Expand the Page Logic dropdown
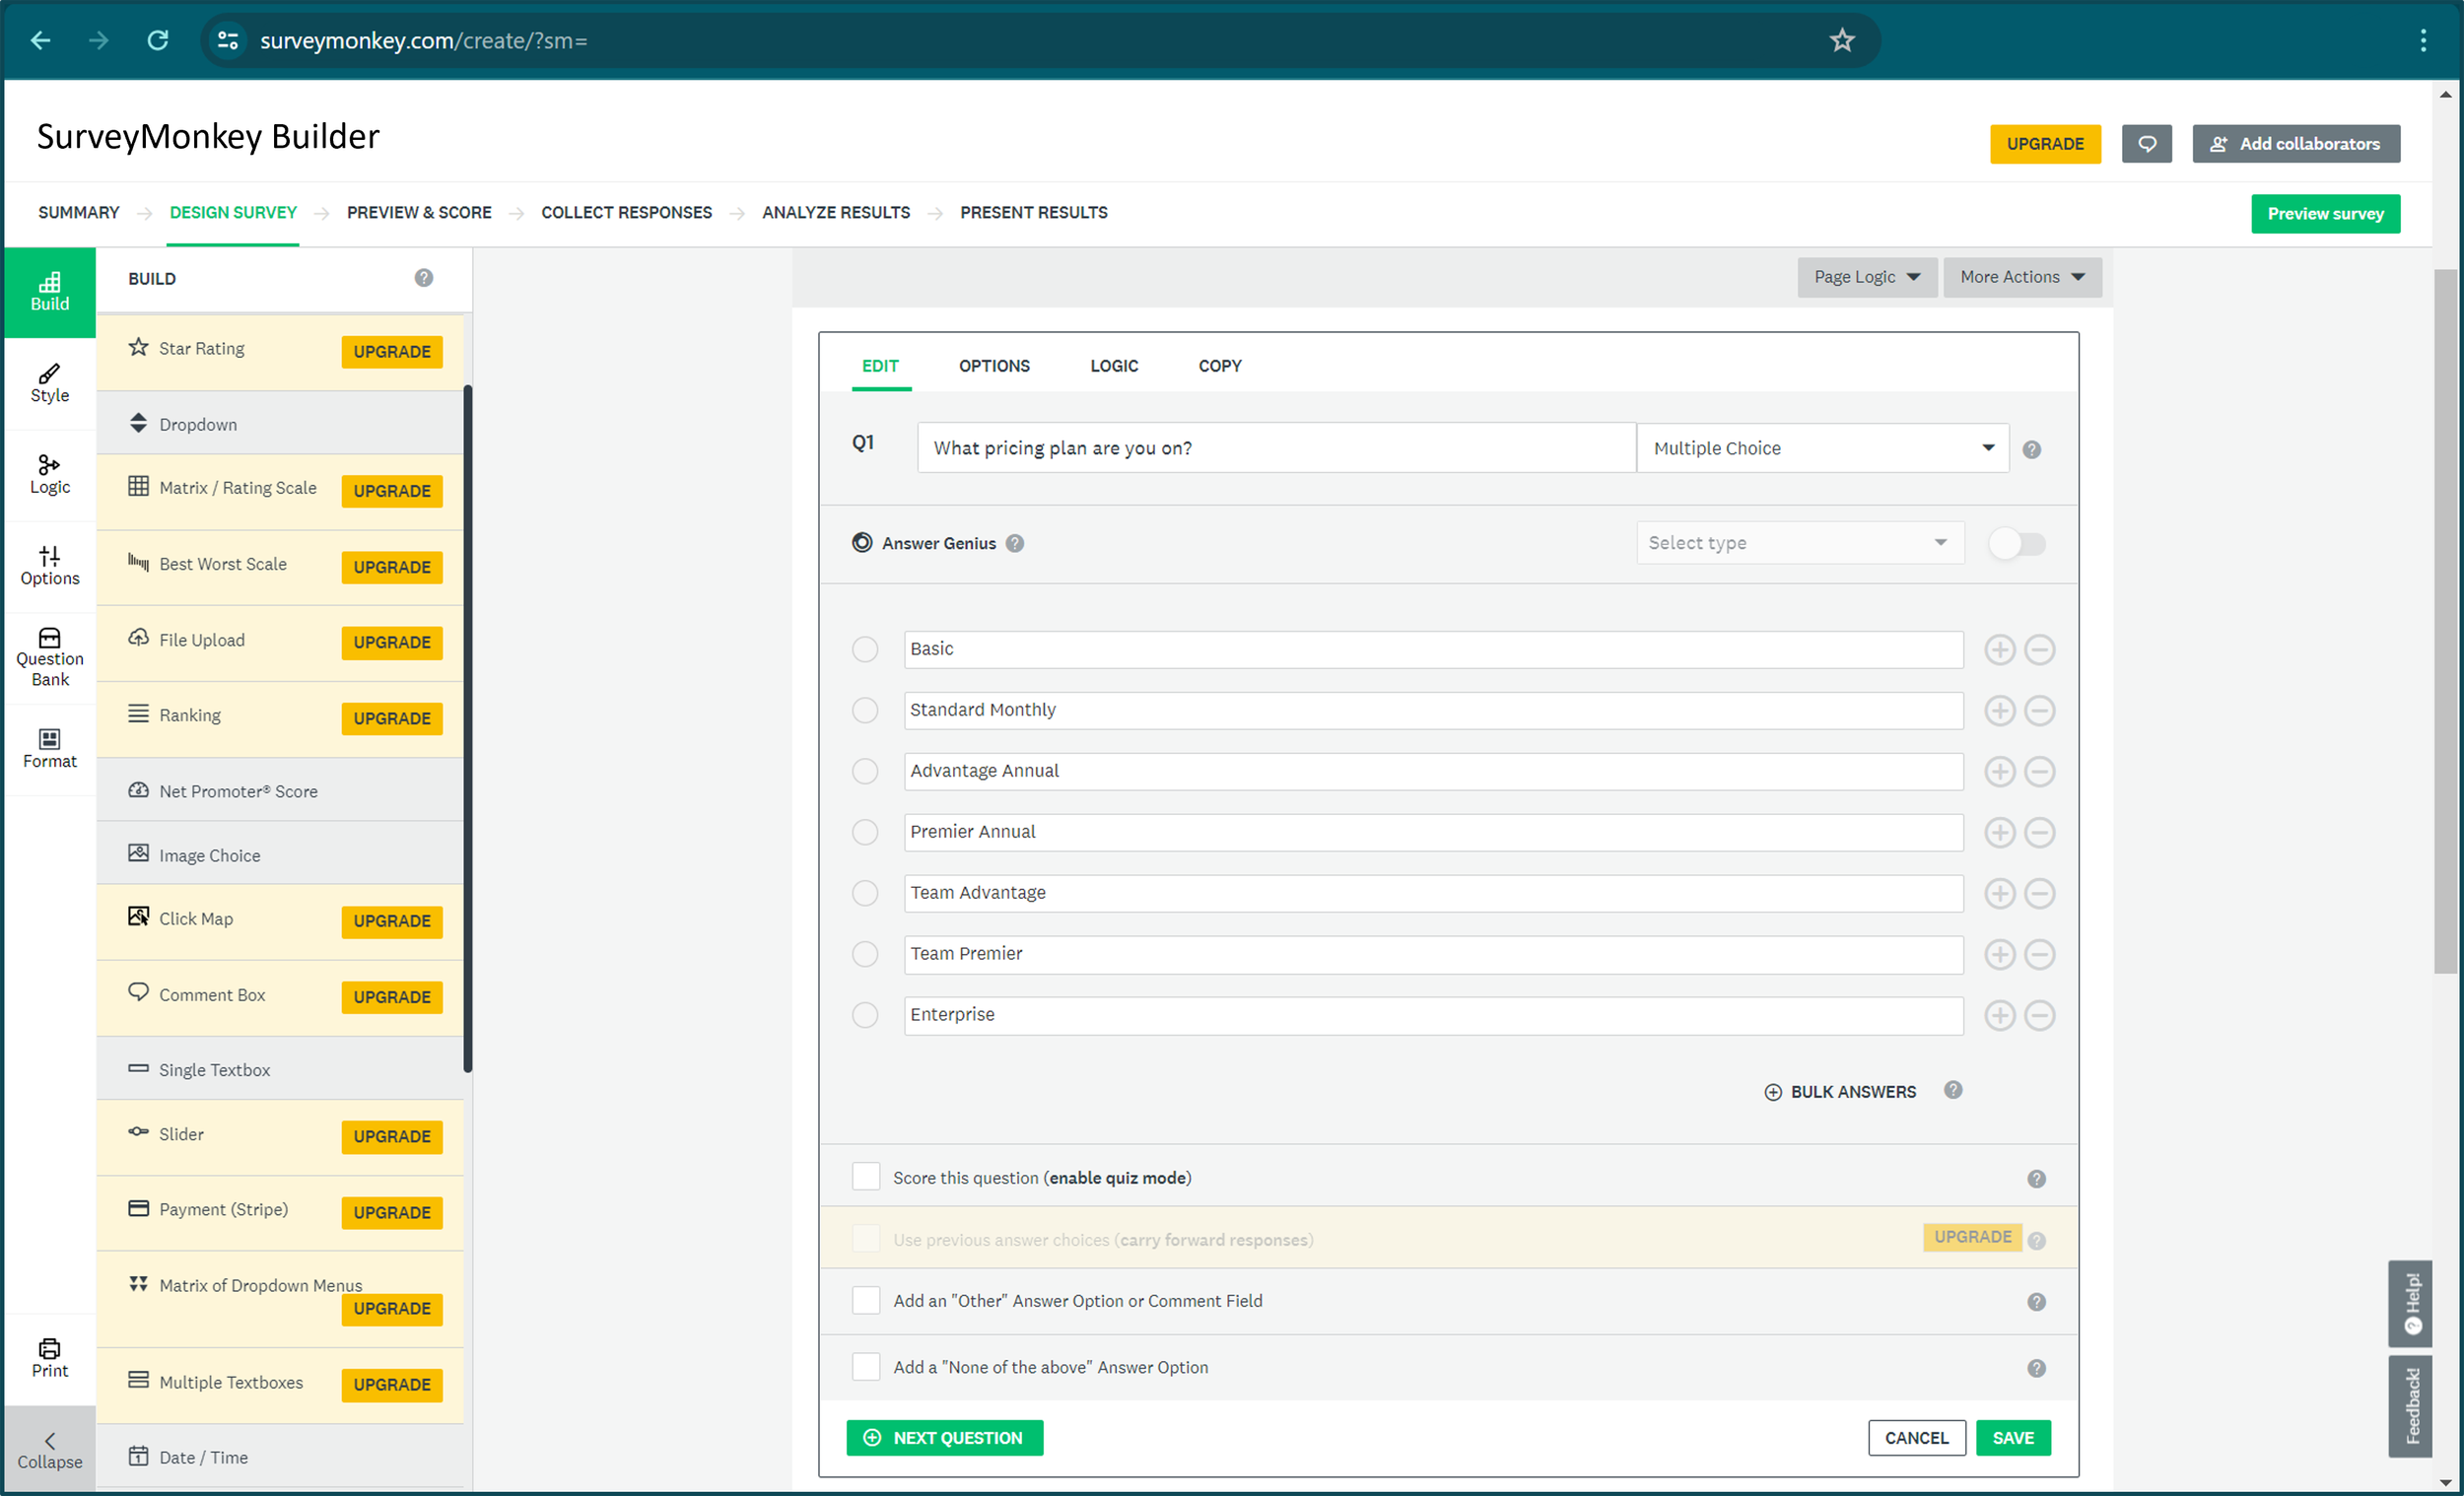 [1866, 277]
